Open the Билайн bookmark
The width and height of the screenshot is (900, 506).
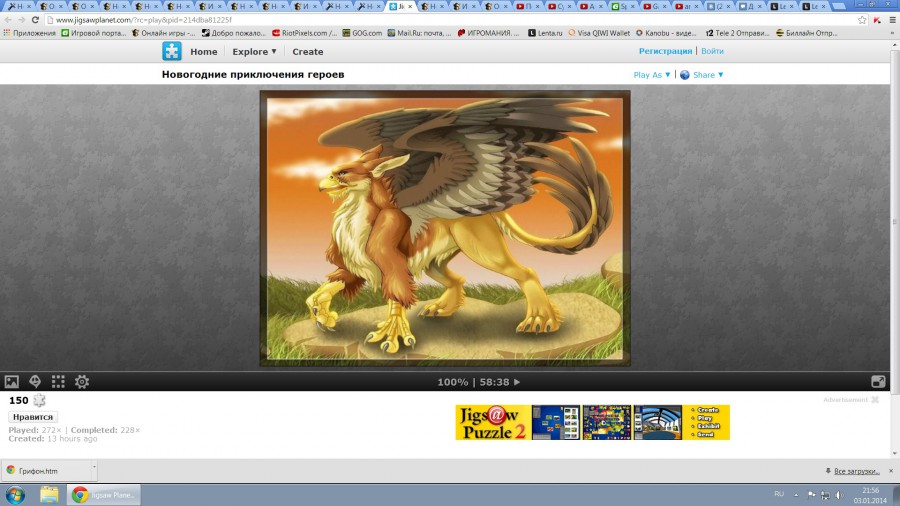coord(806,33)
